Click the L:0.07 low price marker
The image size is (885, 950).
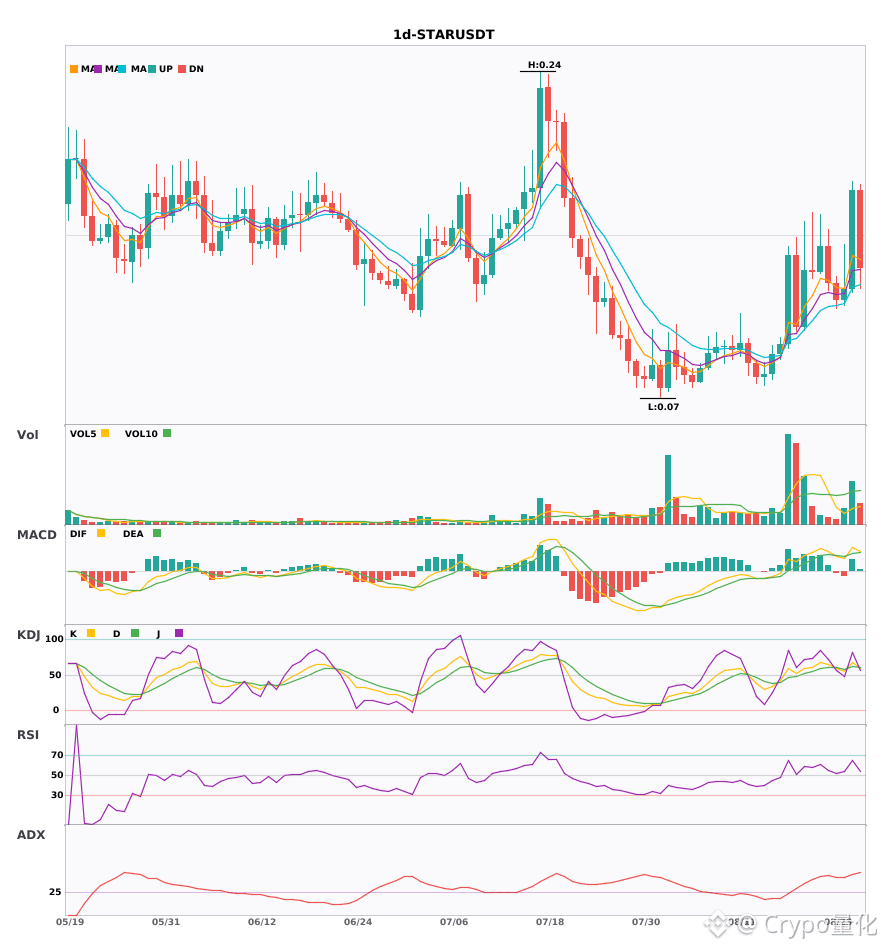[663, 407]
